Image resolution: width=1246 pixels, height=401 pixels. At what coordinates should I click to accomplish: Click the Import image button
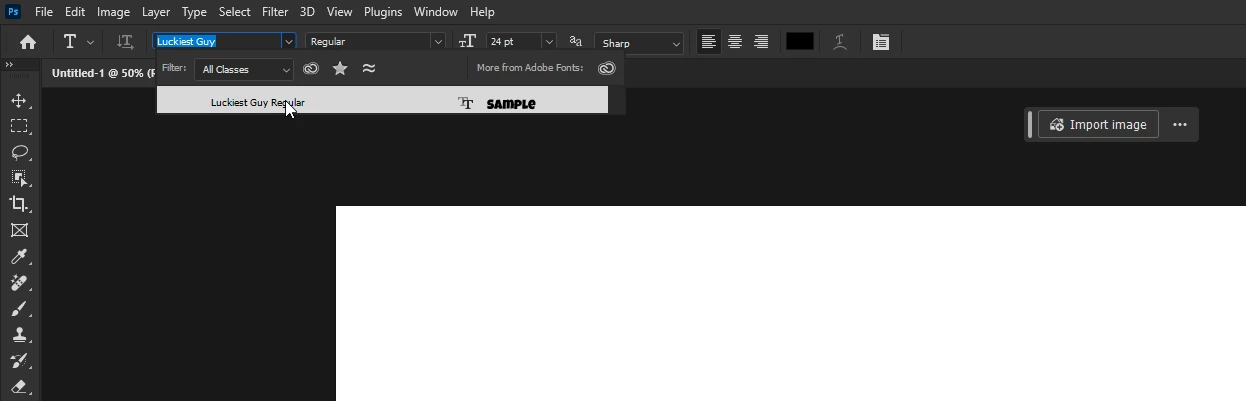click(1098, 125)
